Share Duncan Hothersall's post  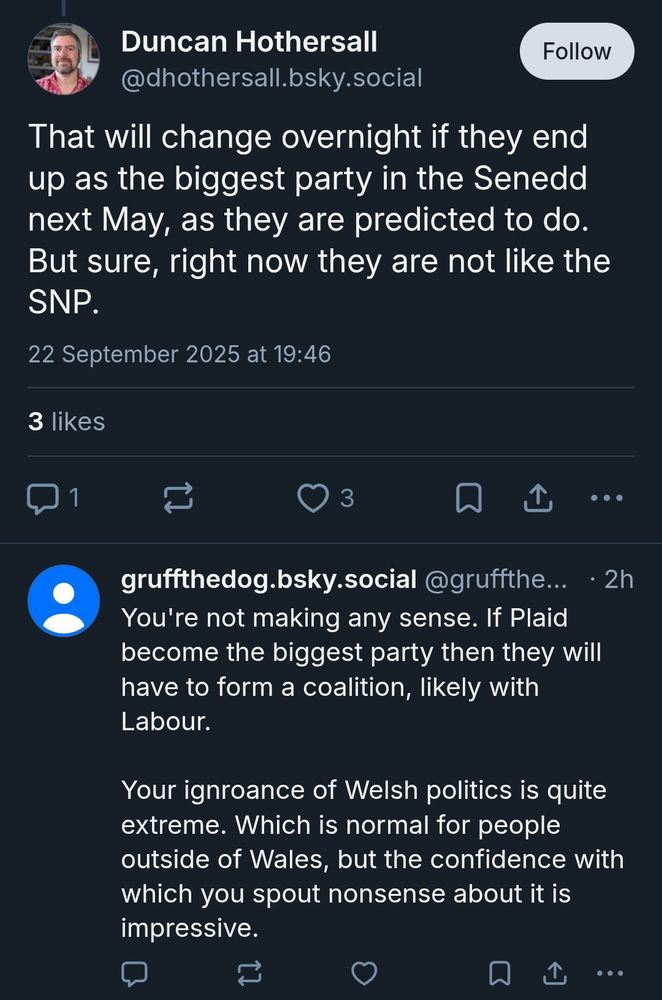(538, 497)
